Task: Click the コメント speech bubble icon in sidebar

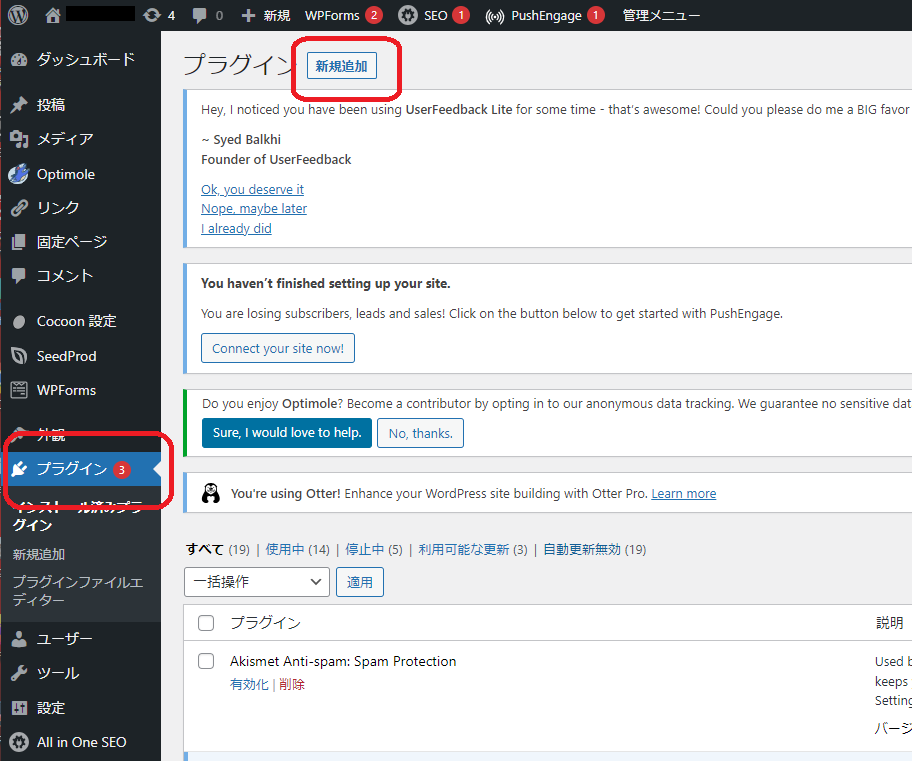Action: (x=19, y=276)
